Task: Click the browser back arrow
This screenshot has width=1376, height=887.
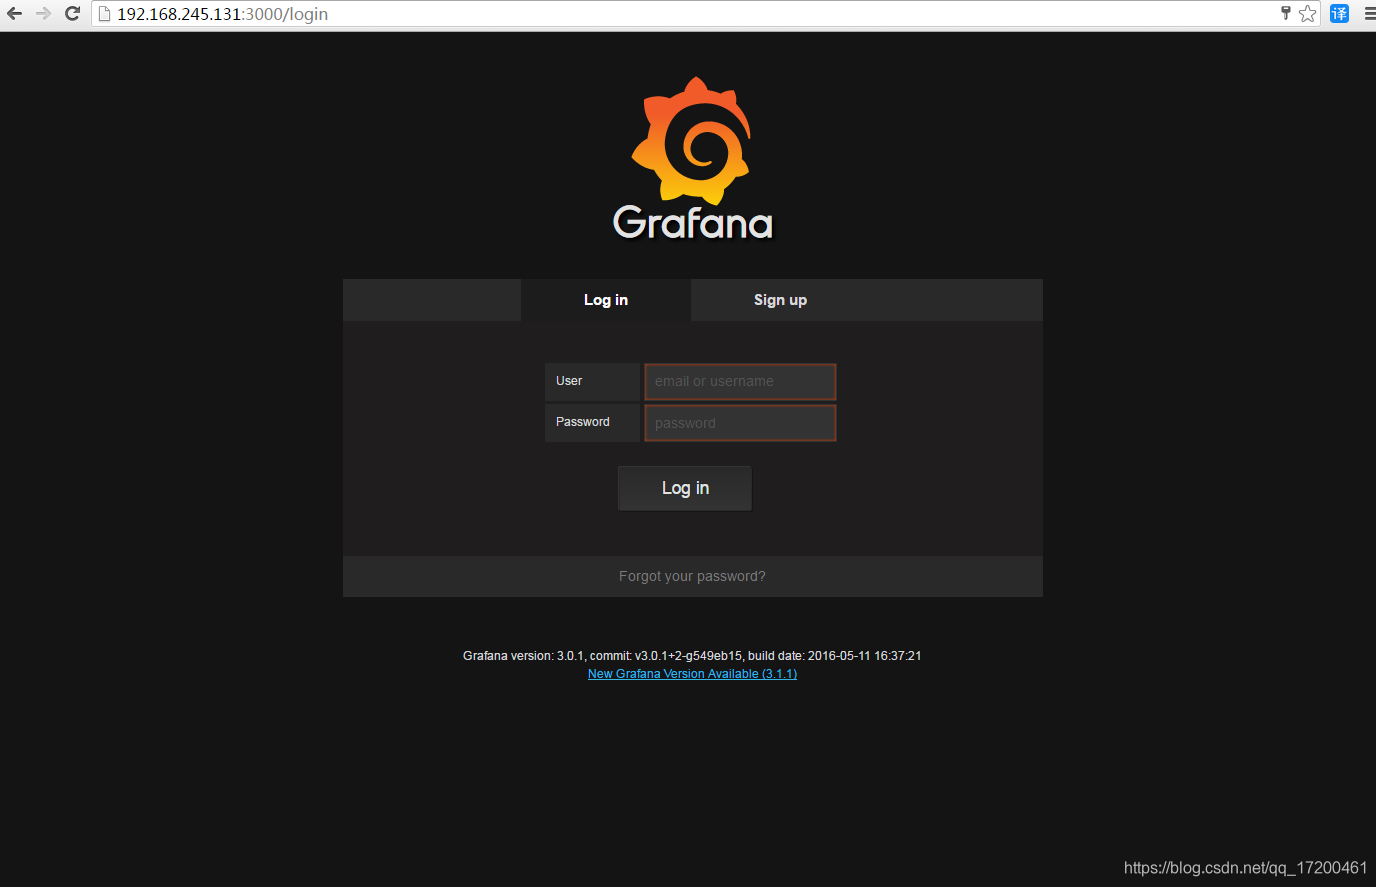Action: [14, 14]
